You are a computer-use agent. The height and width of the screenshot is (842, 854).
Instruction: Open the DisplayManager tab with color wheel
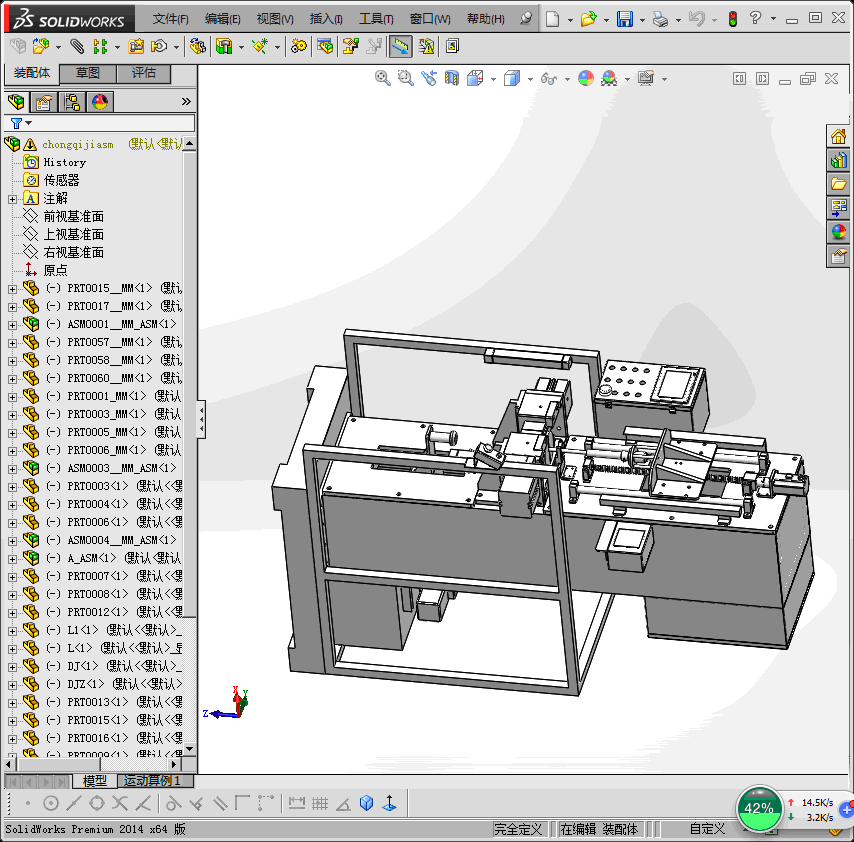(100, 101)
